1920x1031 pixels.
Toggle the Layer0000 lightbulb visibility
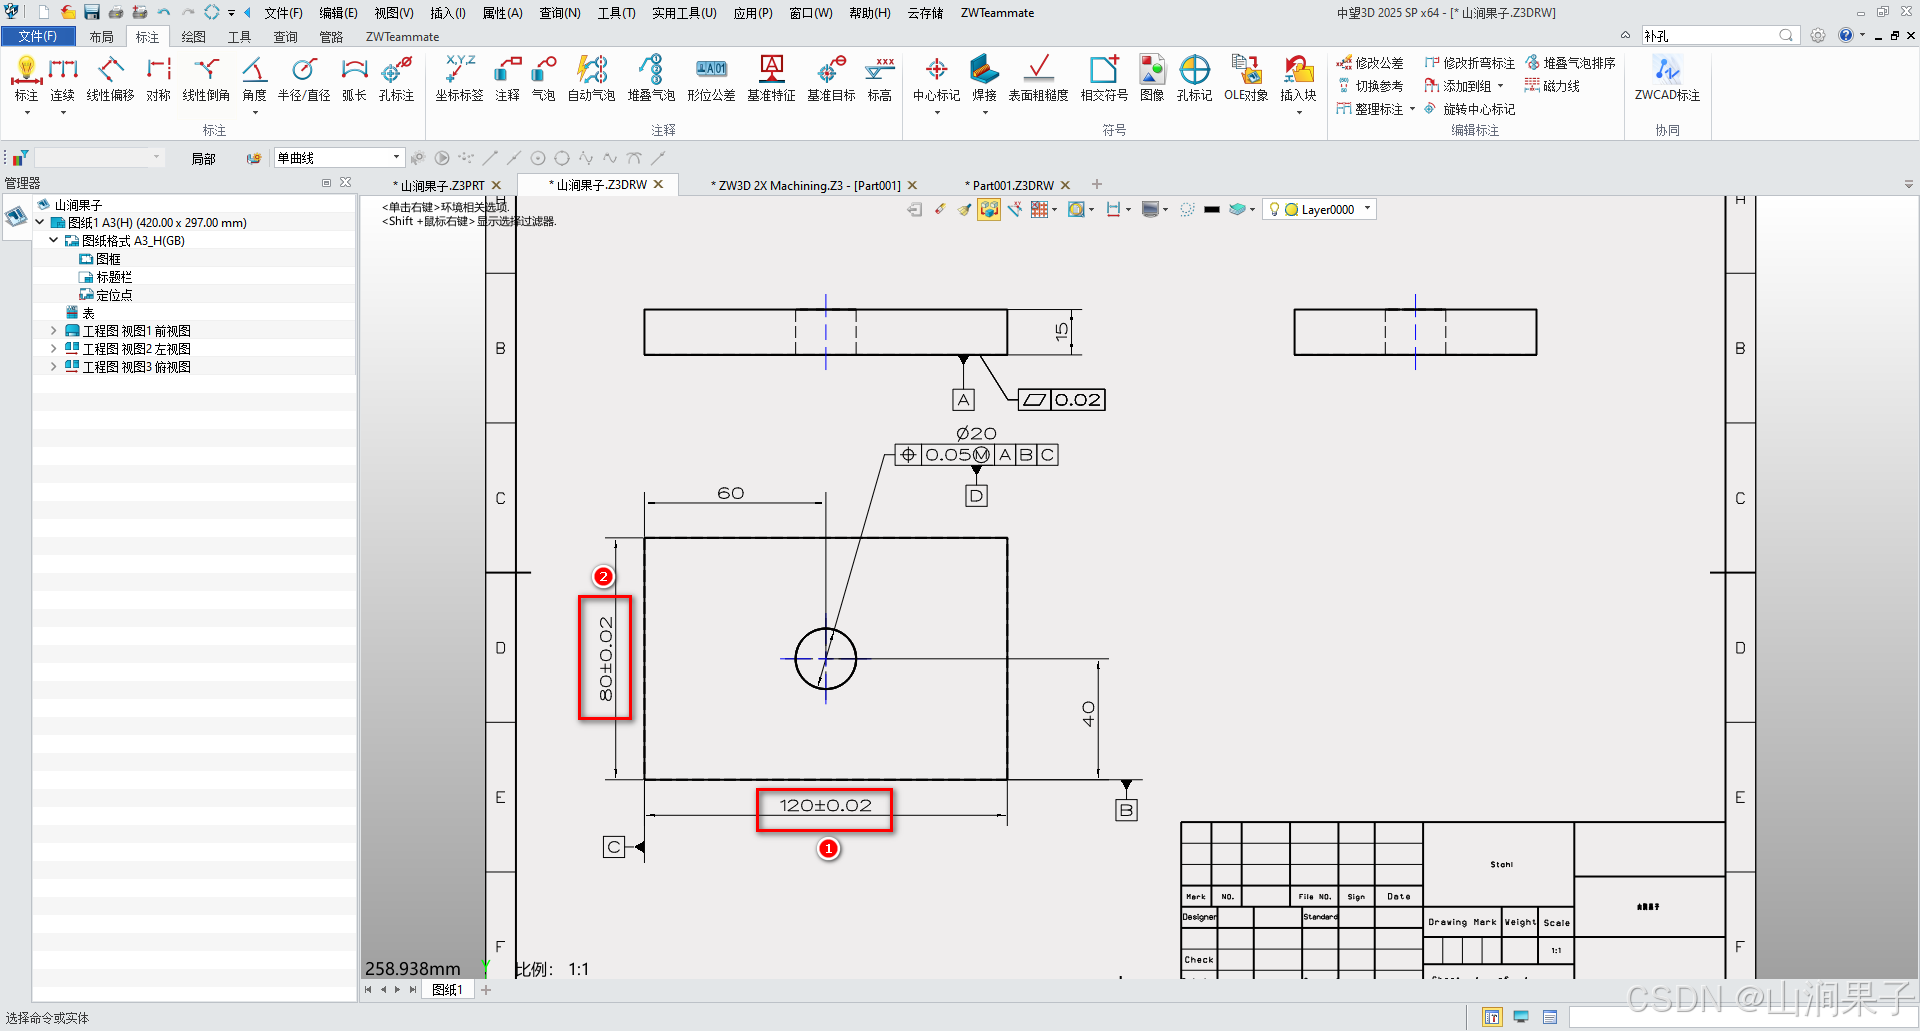[x=1274, y=209]
